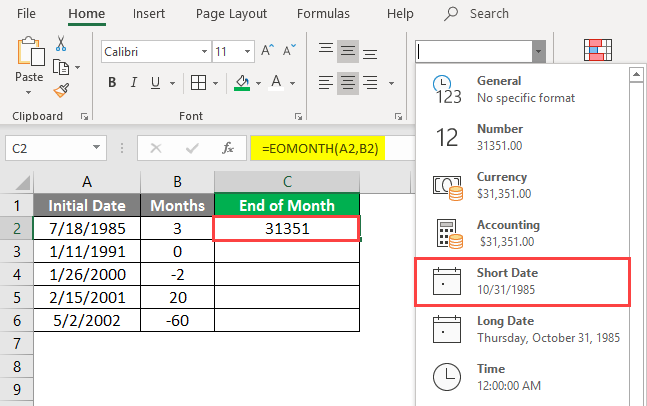Click the Search magnifier icon
647x406 pixels.
coord(451,14)
